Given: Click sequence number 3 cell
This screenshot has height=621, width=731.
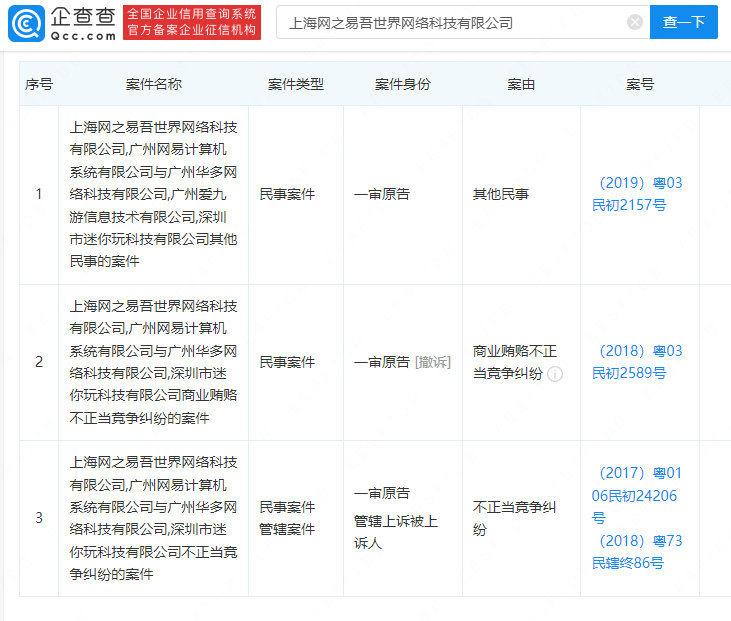Looking at the screenshot, I should pos(39,518).
